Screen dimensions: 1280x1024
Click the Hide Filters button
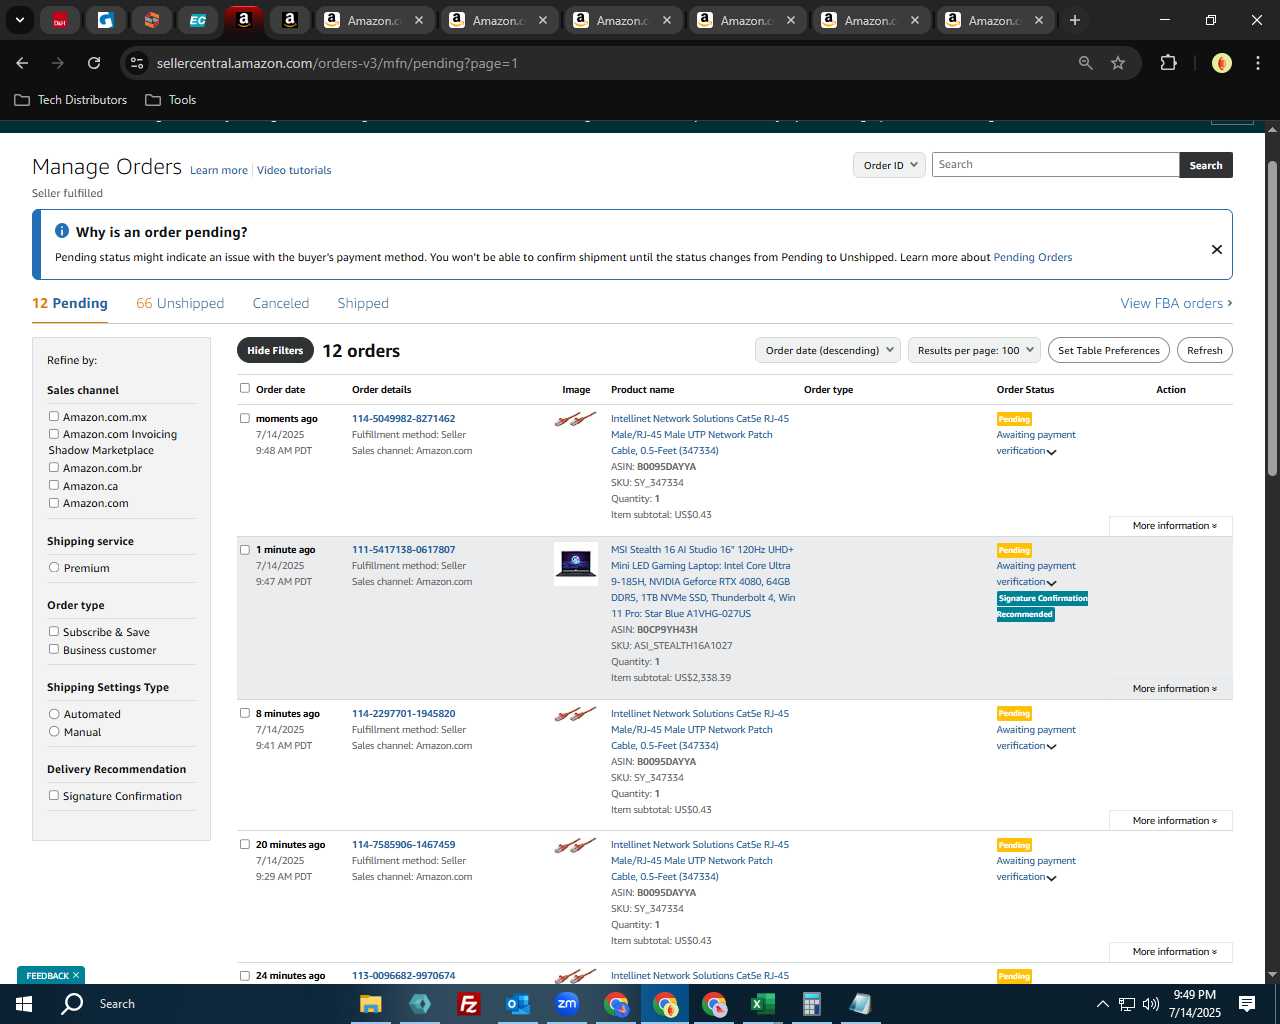click(275, 350)
